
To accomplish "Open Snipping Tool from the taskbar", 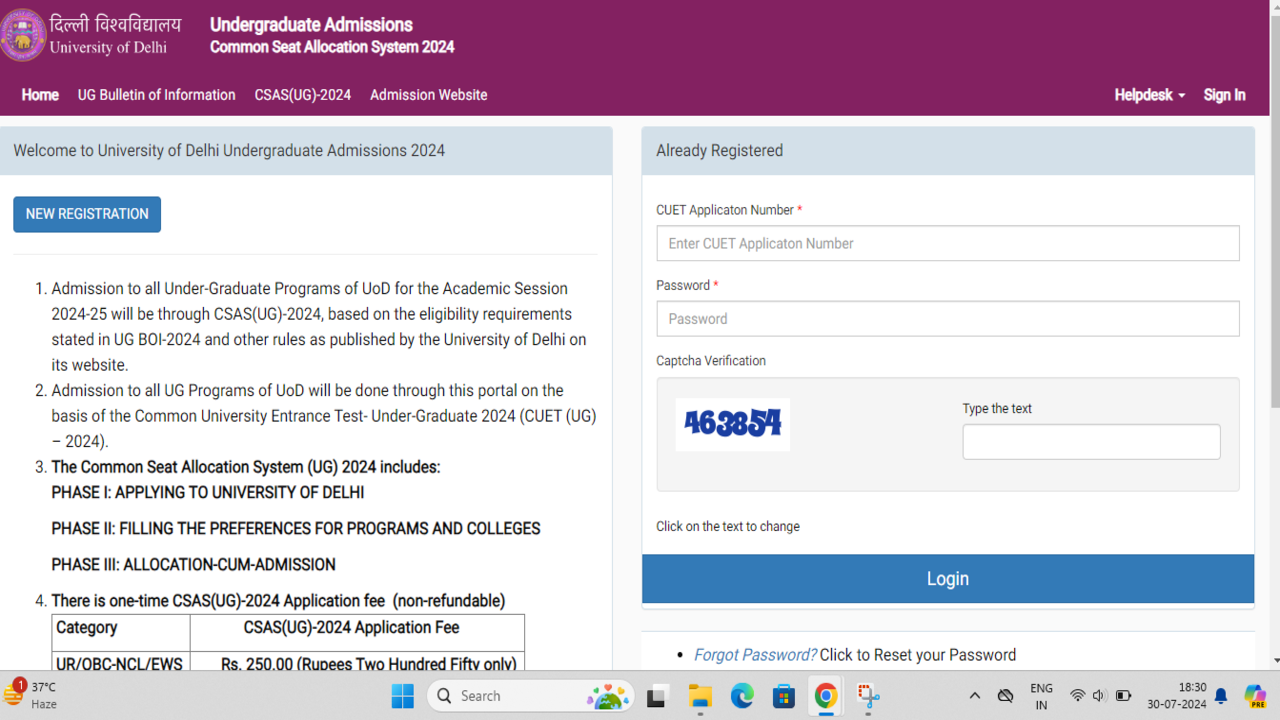I will 868,696.
